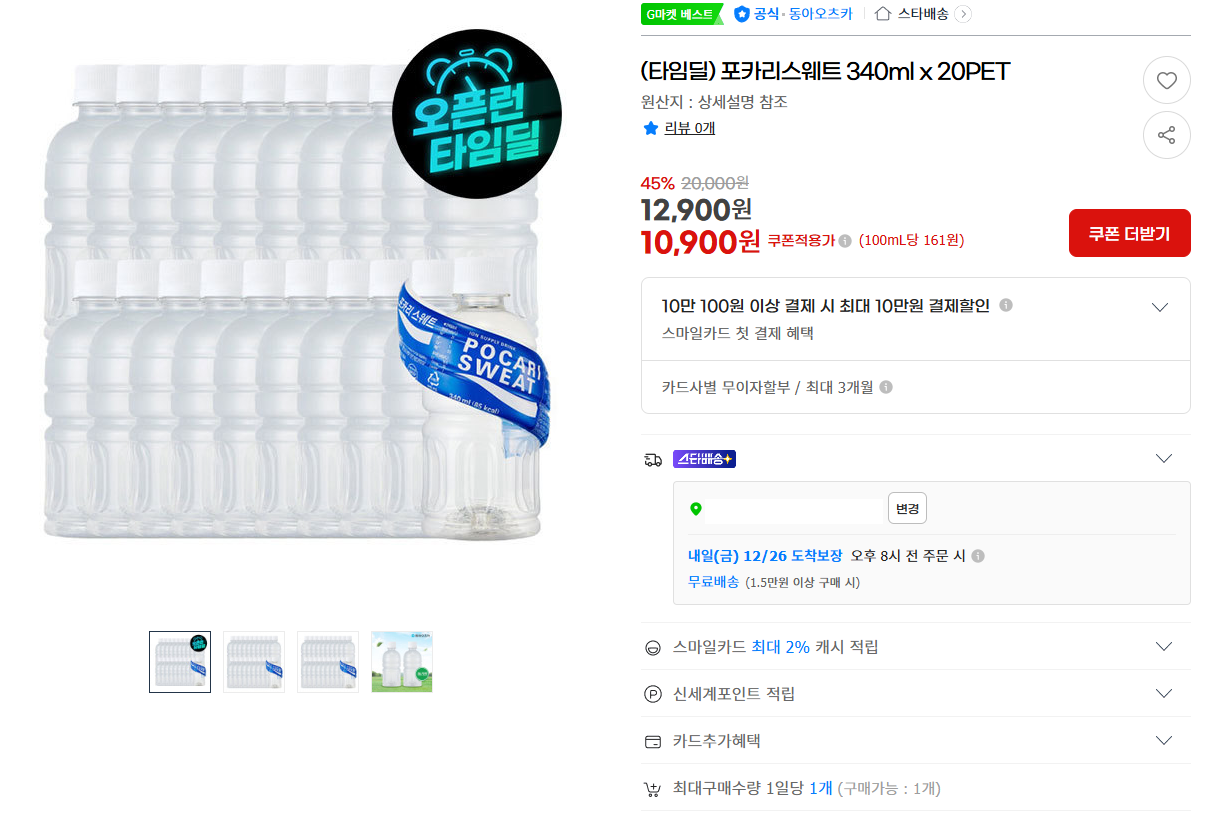Open the share options icon
Image resolution: width=1217 pixels, height=814 pixels.
tap(1166, 135)
